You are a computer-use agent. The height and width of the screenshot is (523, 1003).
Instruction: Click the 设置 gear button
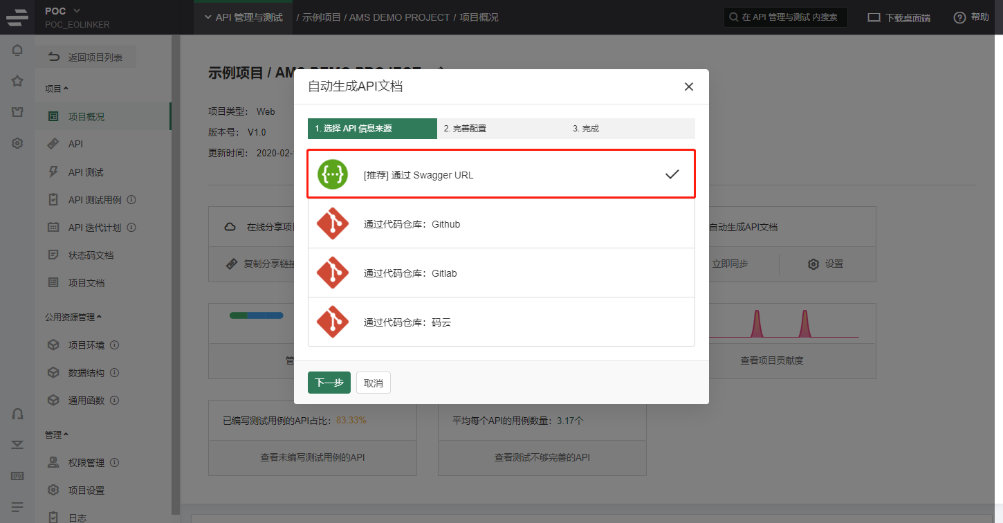(x=826, y=264)
